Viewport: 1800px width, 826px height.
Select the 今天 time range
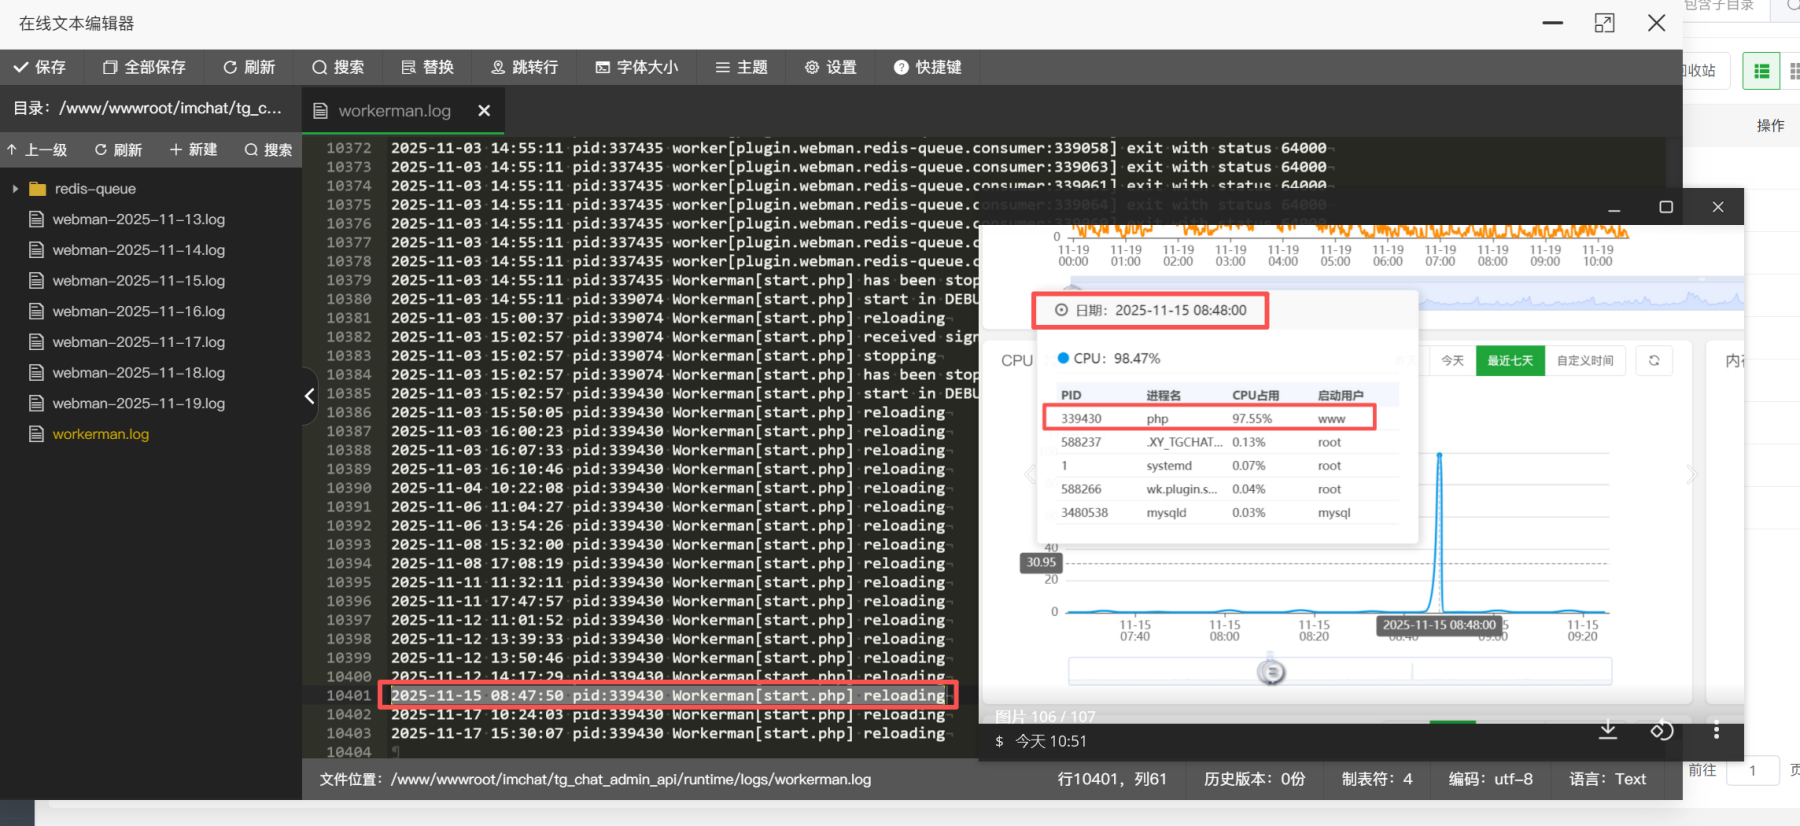click(1452, 361)
